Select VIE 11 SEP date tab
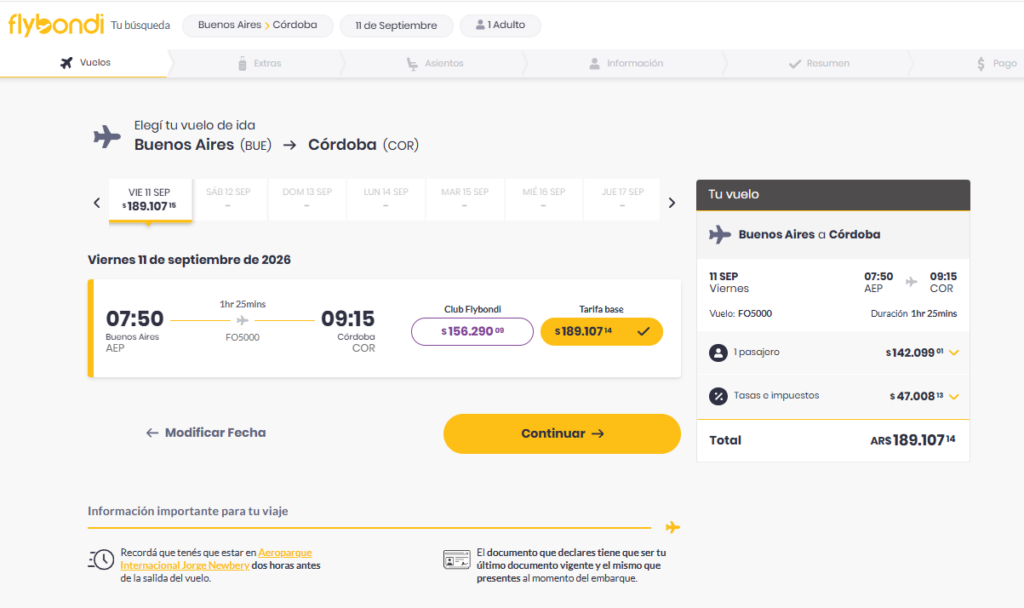The image size is (1024, 608). [x=150, y=200]
